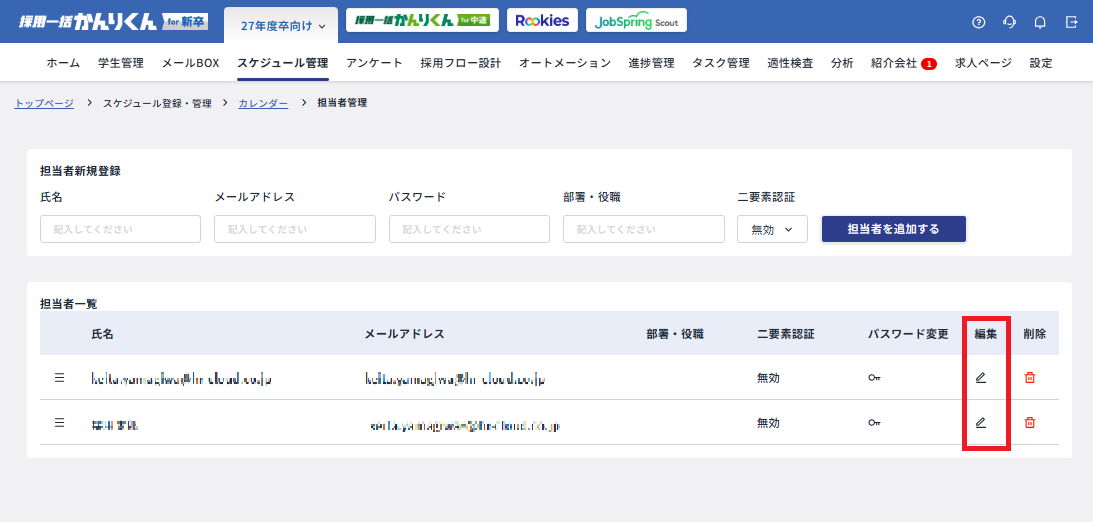Click the パスワード input field
The image size is (1093, 522).
469,229
